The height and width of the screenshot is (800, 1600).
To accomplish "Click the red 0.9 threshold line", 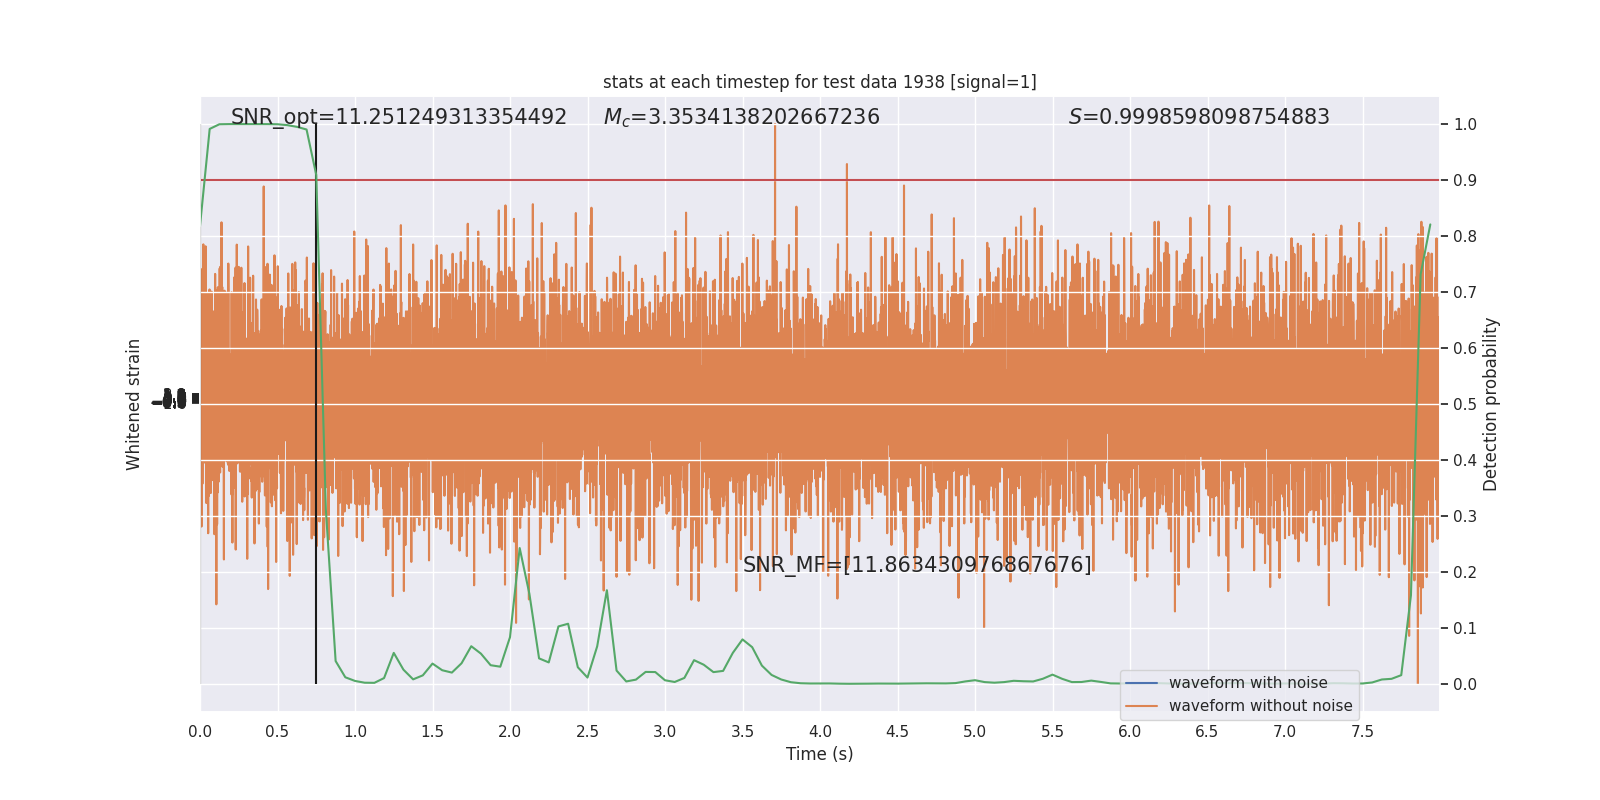I will pos(820,180).
